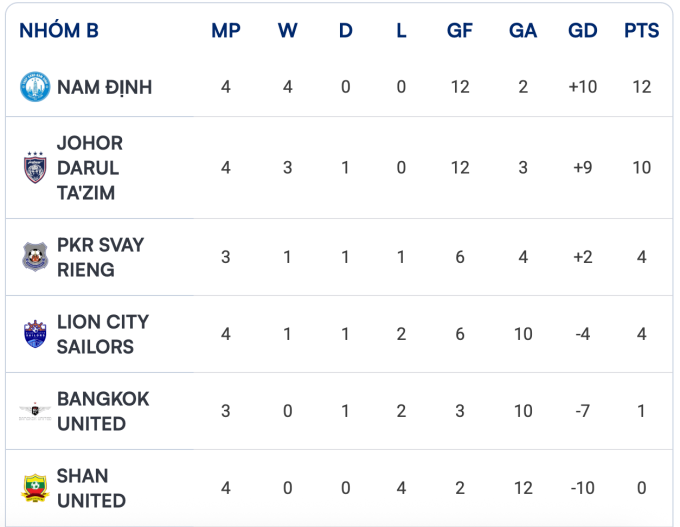Click the Nhóm B group header
The image size is (680, 527).
click(59, 31)
